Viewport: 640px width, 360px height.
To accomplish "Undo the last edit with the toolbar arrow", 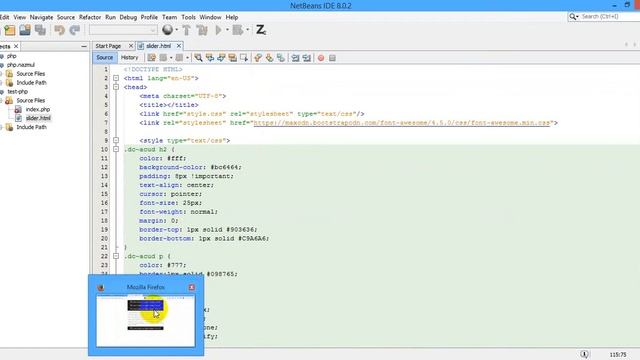I will tap(60, 30).
